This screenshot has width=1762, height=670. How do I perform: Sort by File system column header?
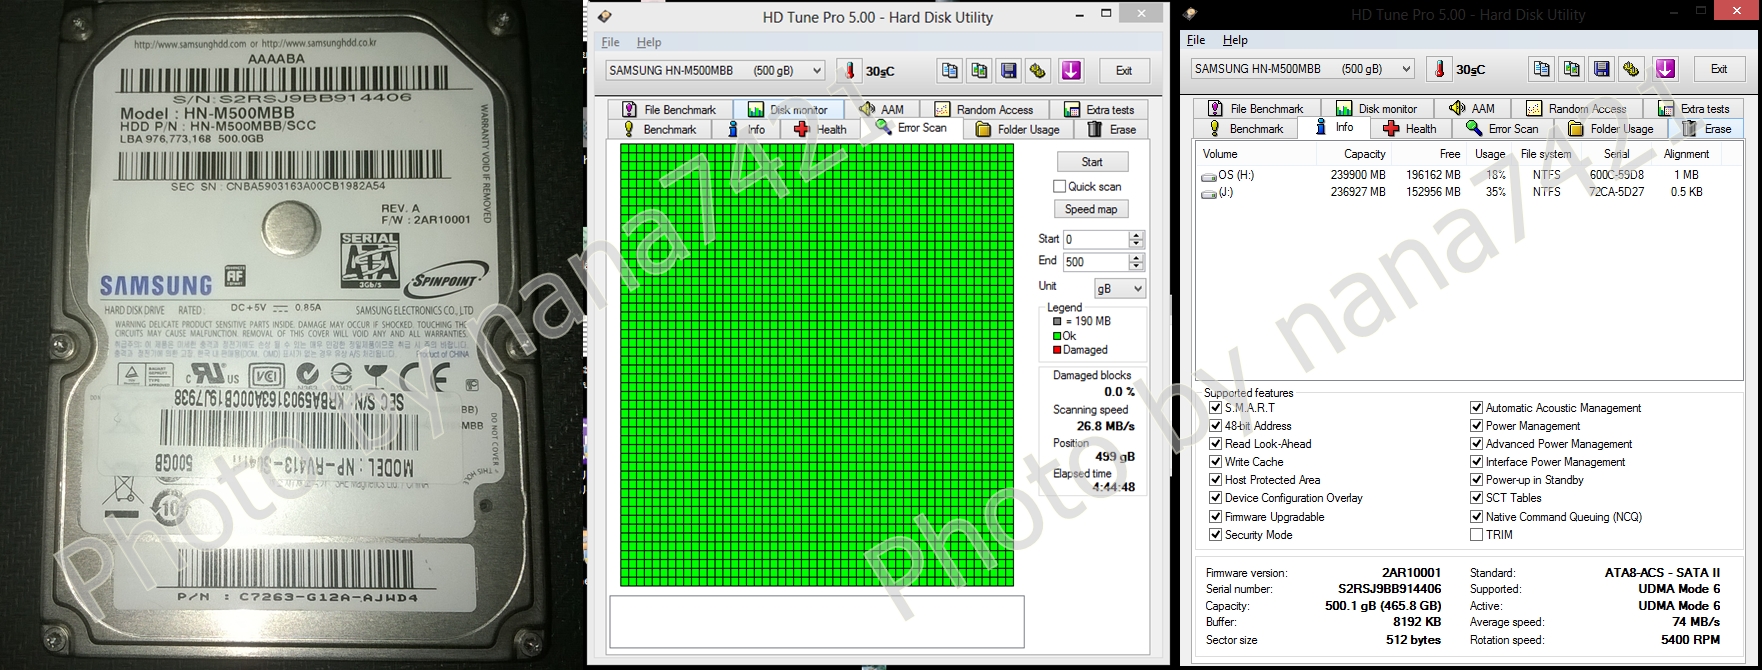pos(1545,154)
